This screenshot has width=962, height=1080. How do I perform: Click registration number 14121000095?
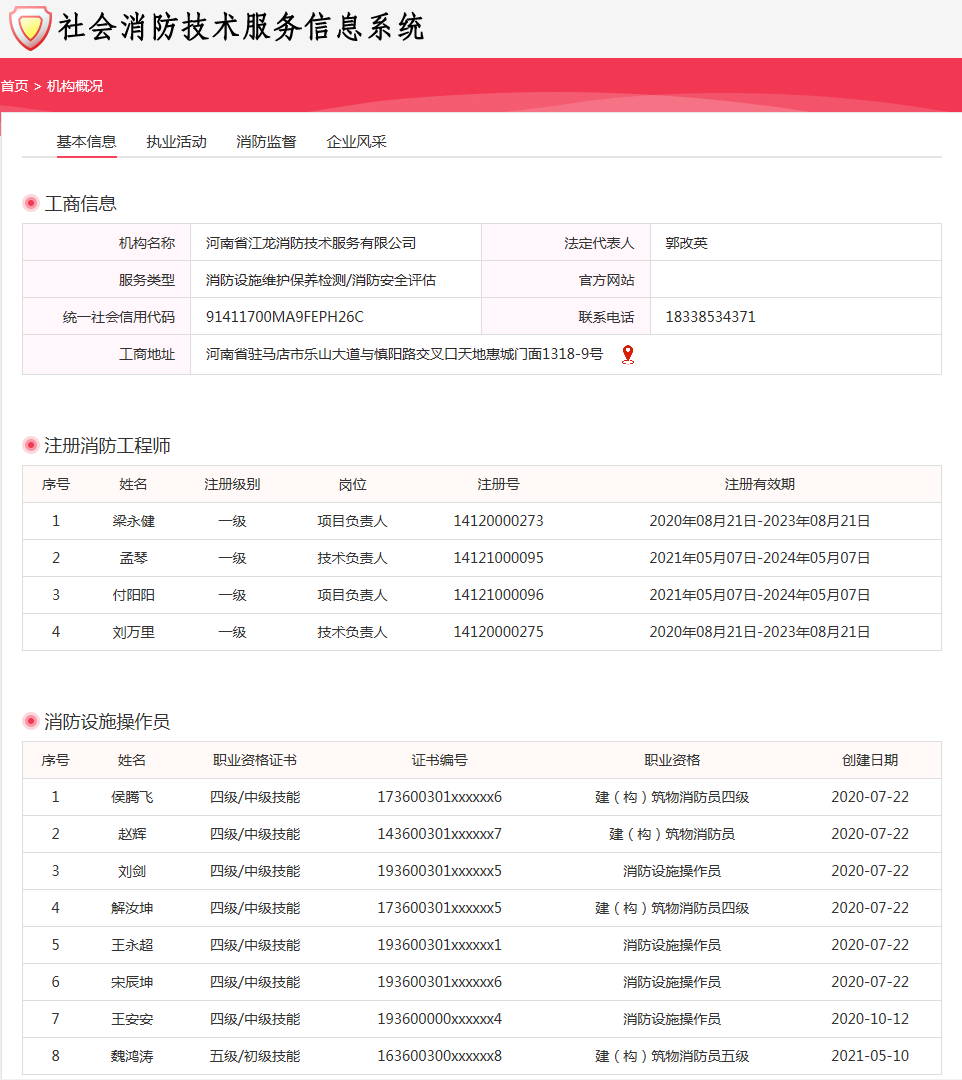498,558
